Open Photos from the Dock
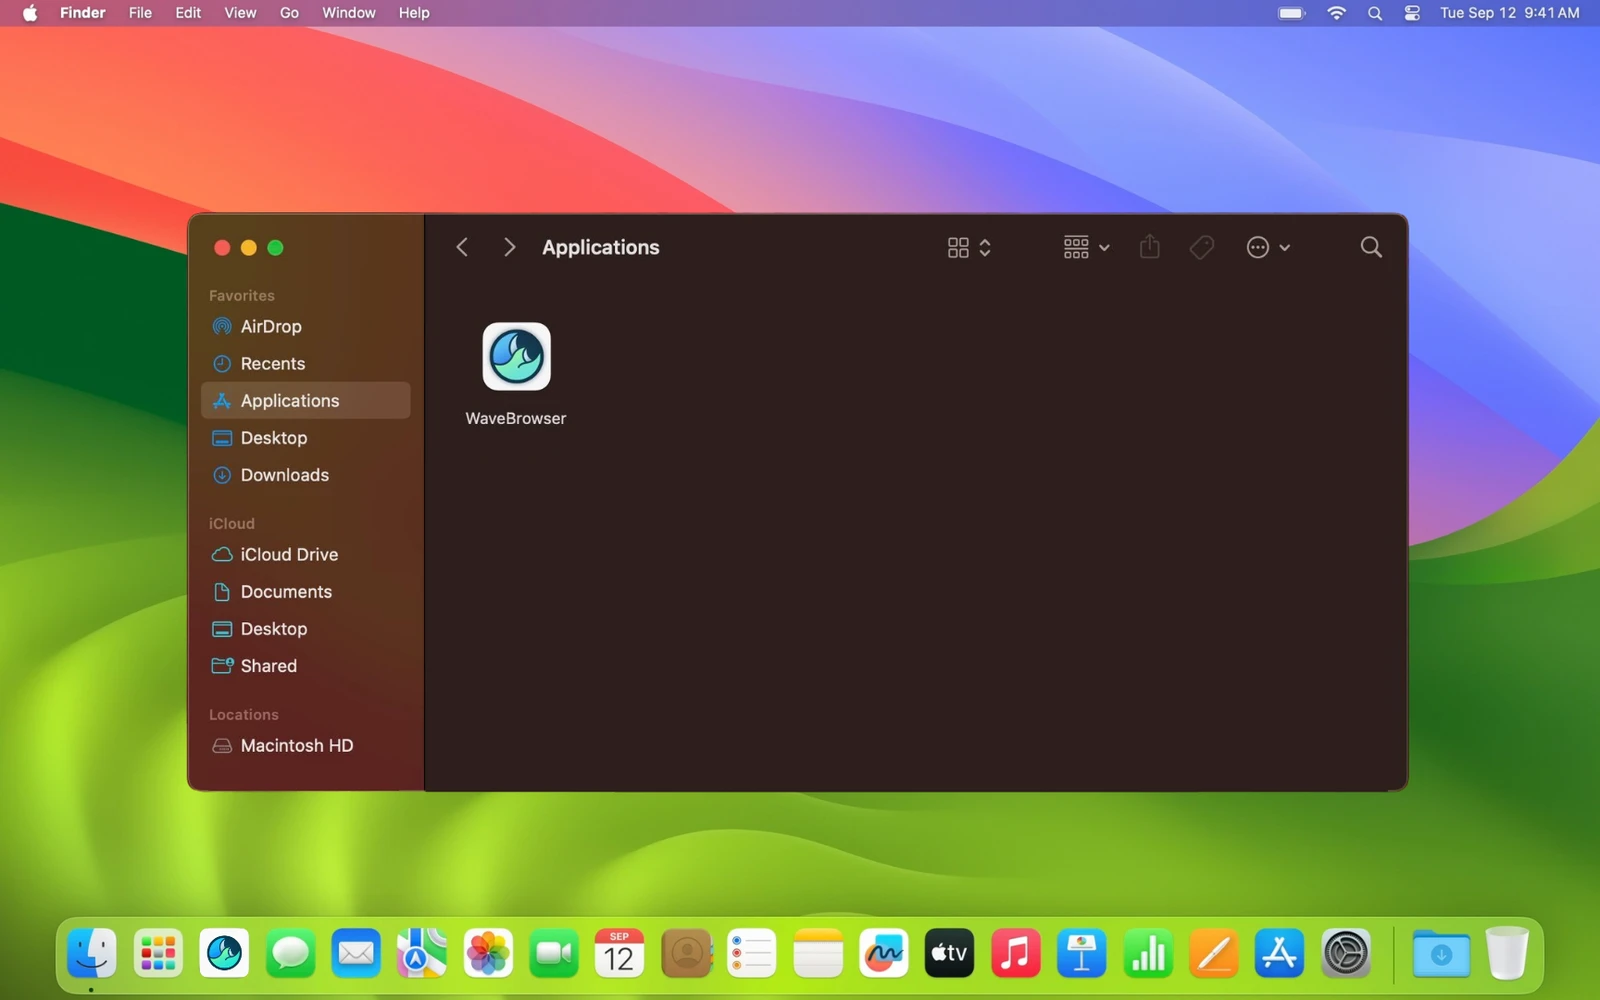Viewport: 1600px width, 1000px height. pos(488,953)
